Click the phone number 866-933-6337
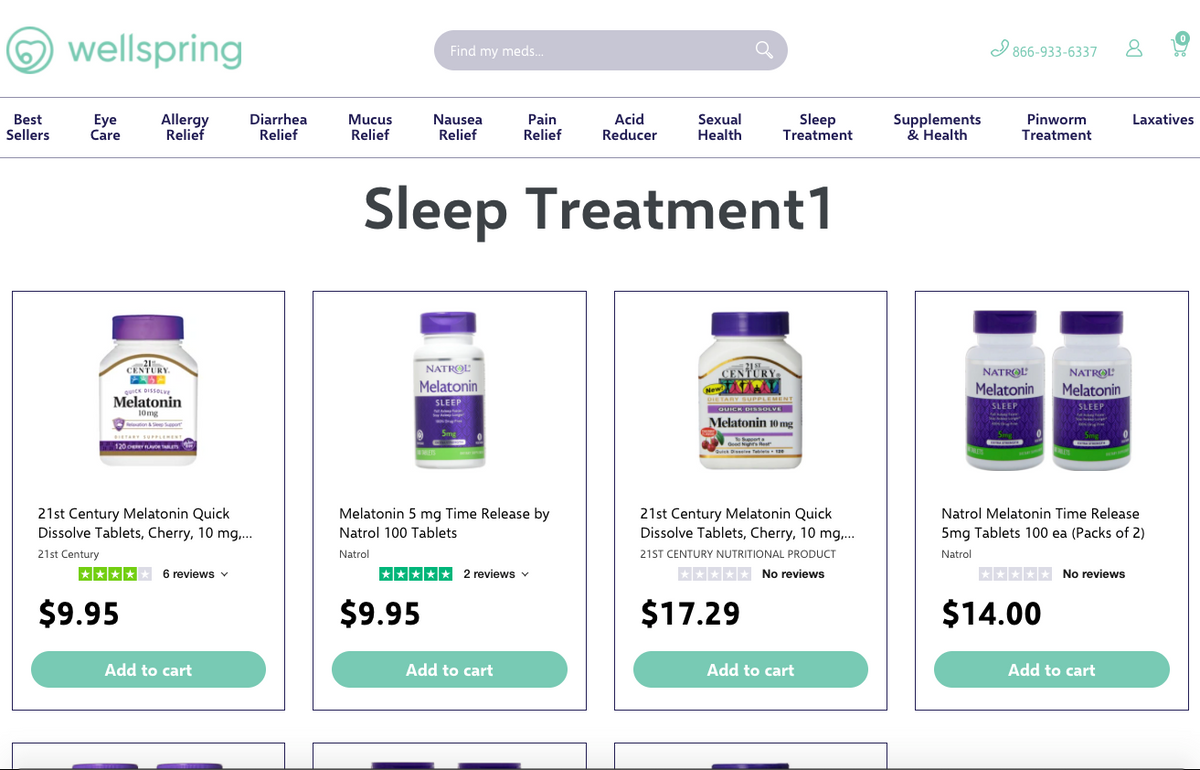 tap(1054, 51)
